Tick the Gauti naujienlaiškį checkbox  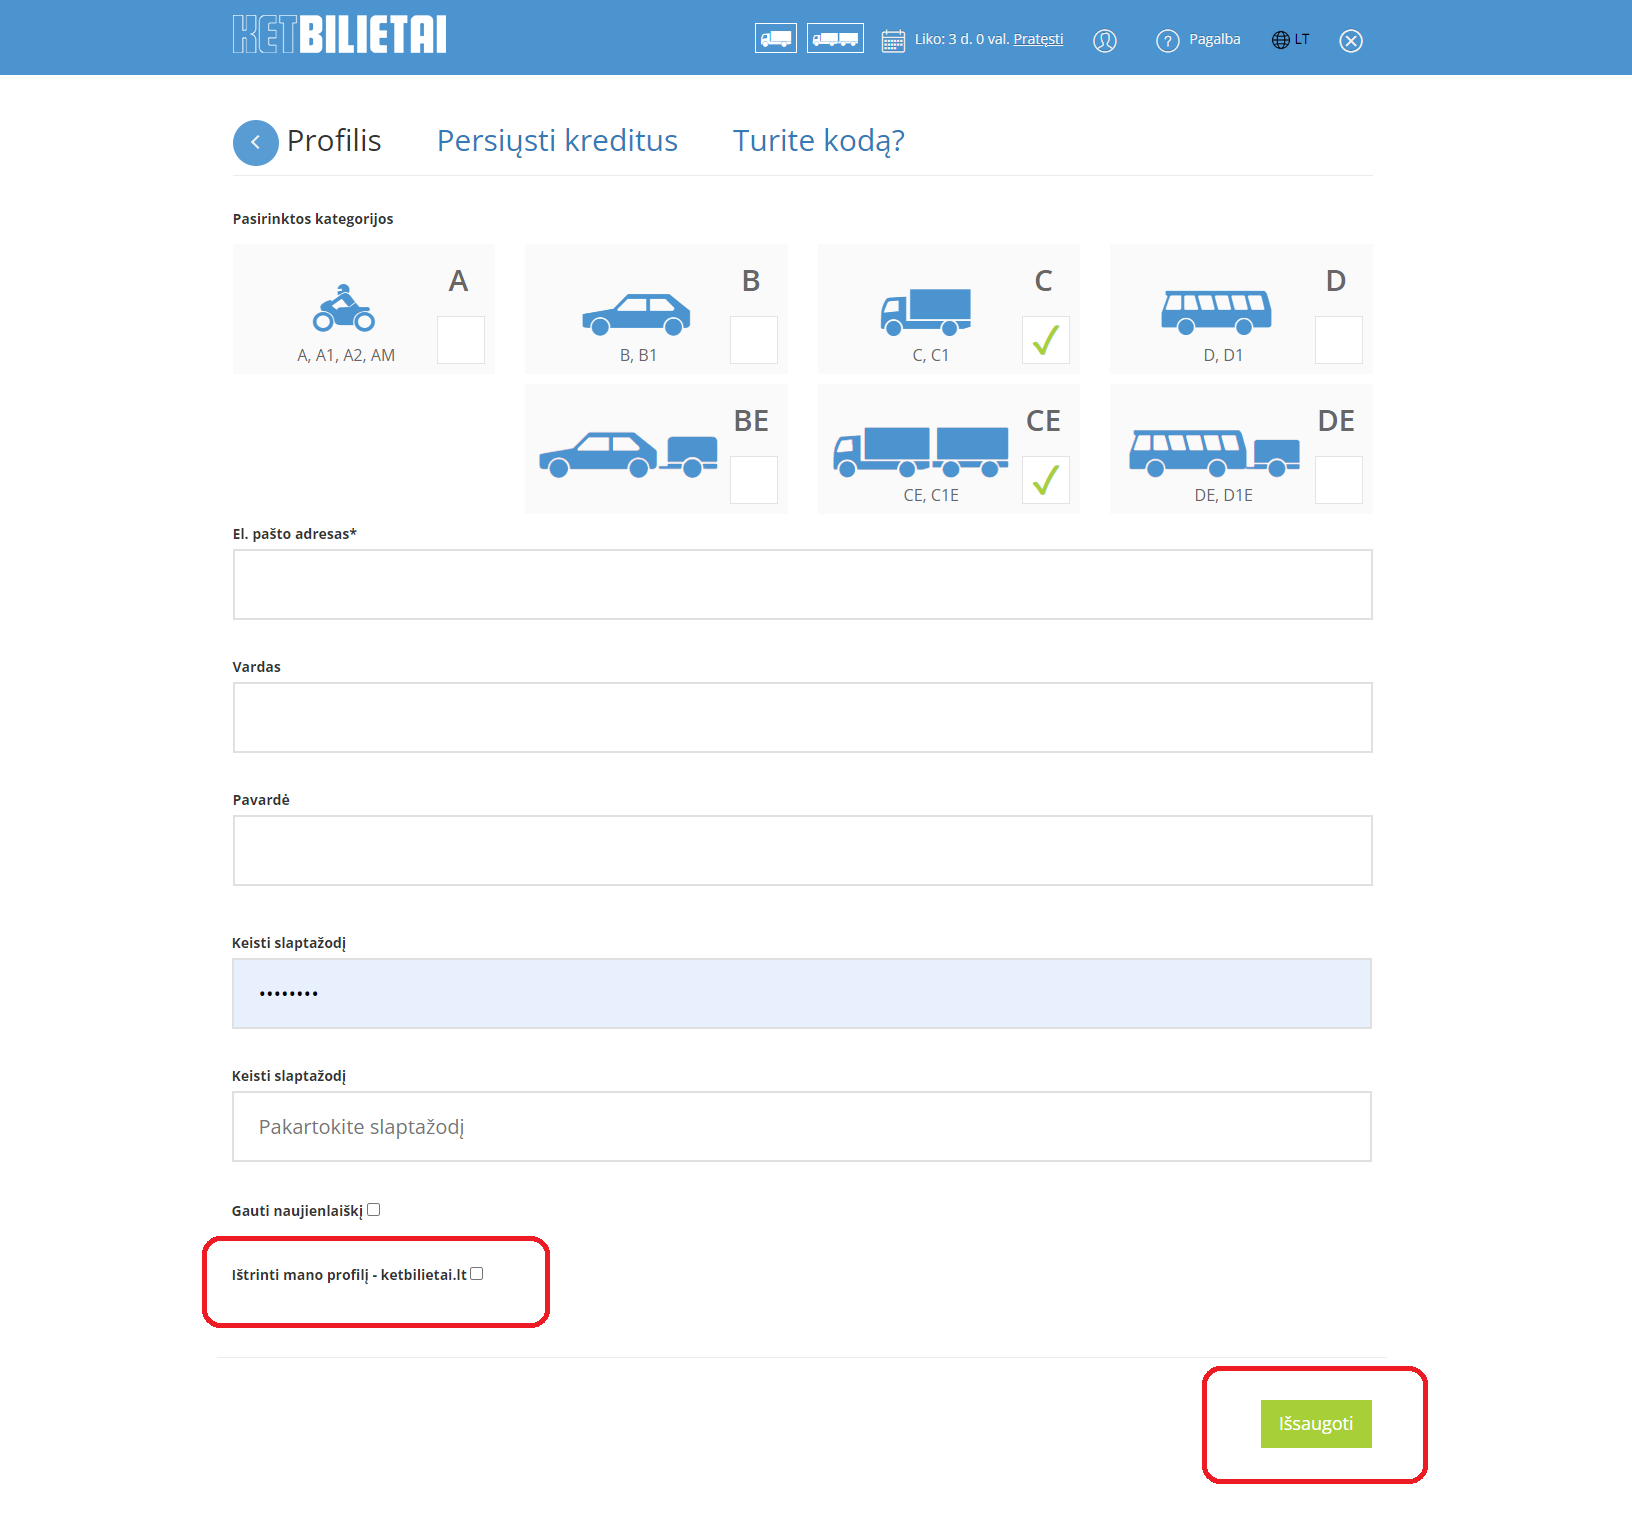tap(374, 1210)
